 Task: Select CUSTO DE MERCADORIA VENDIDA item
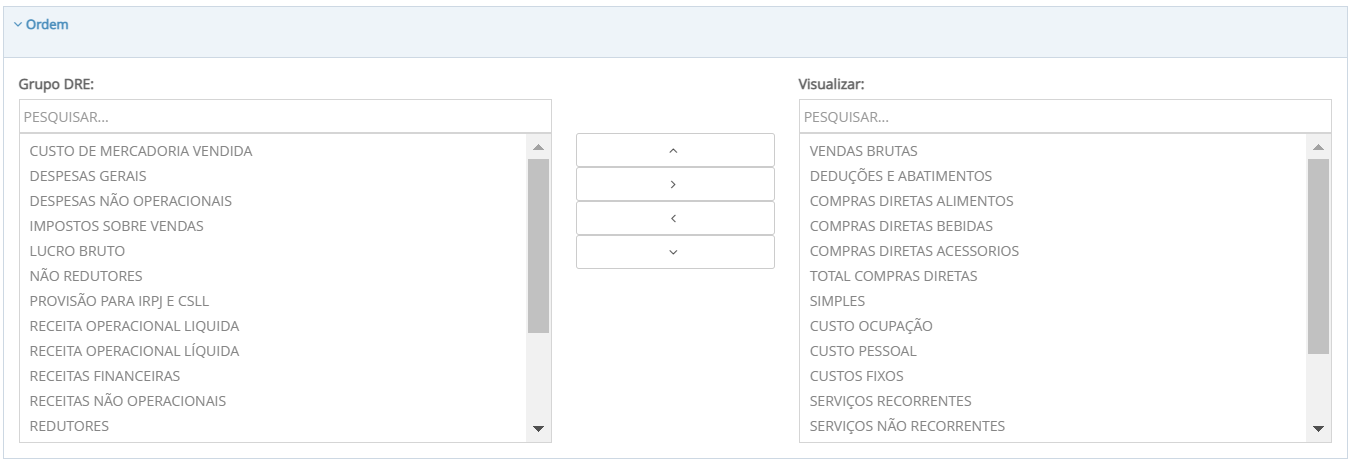point(141,151)
